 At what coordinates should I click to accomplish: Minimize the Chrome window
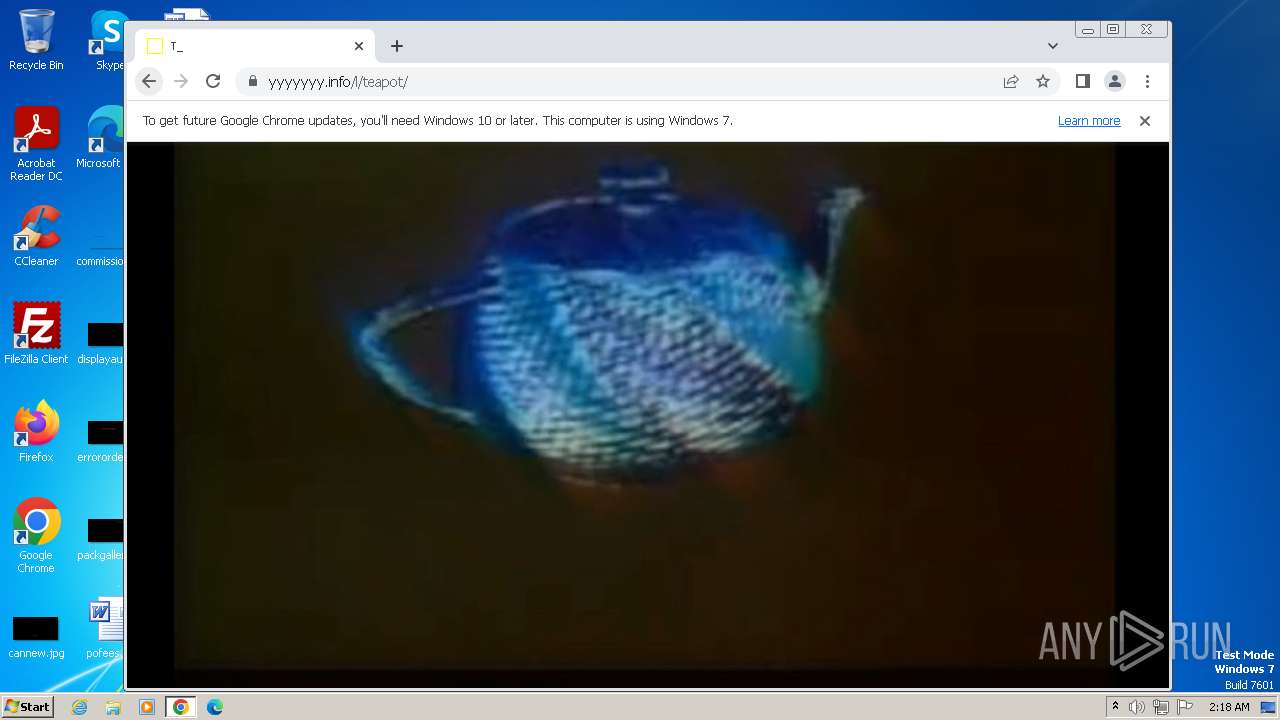point(1088,30)
